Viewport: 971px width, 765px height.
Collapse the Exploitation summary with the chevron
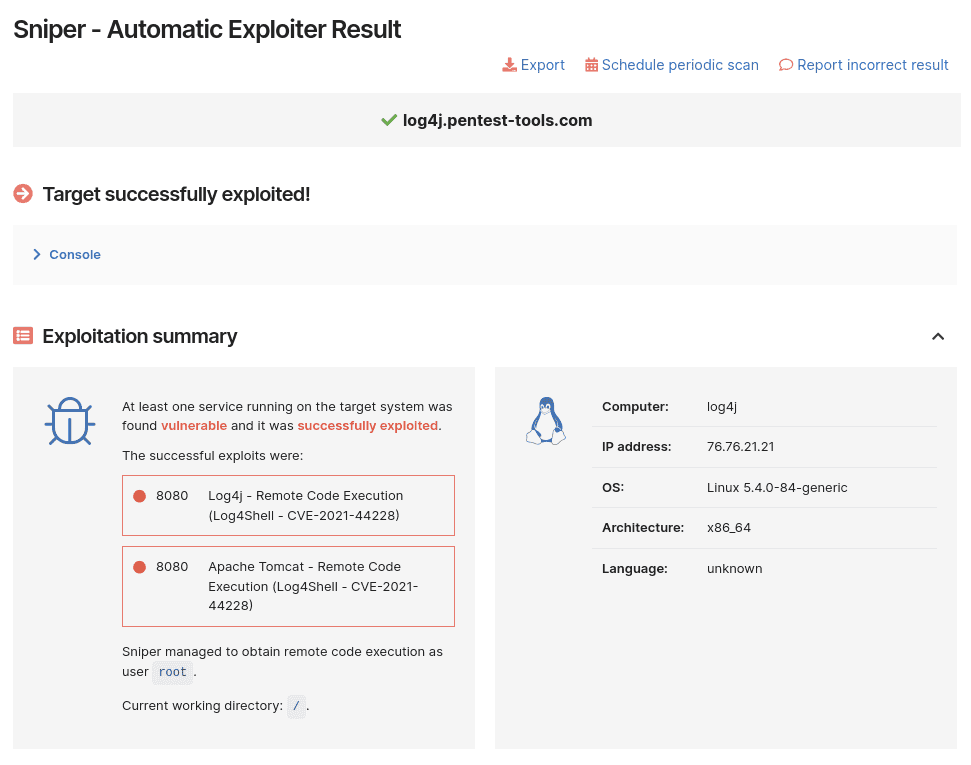[938, 337]
